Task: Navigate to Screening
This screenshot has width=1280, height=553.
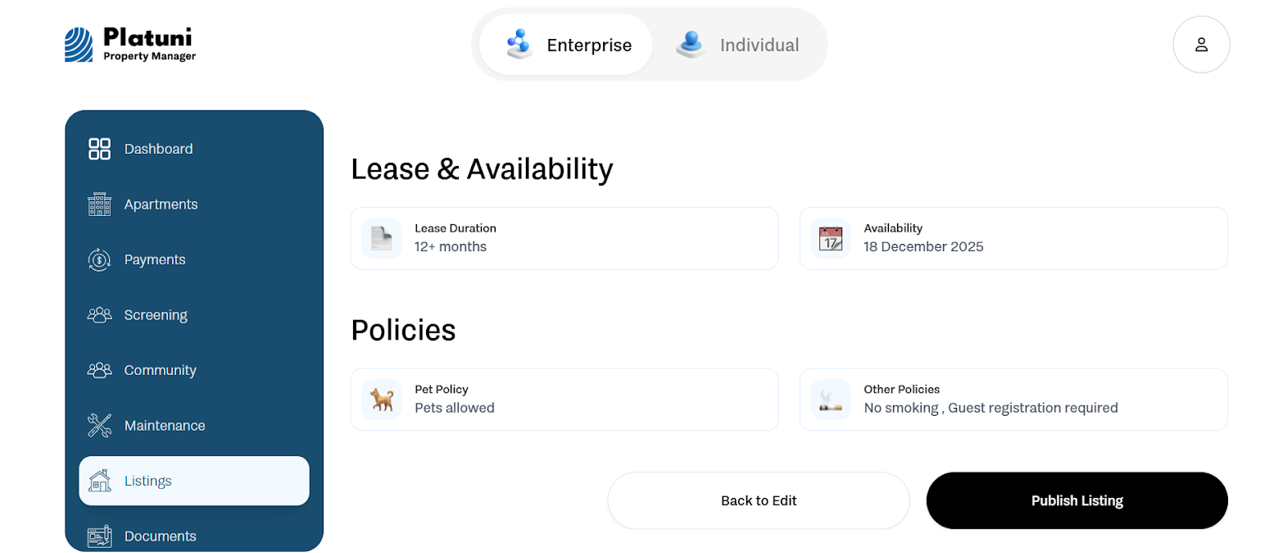Action: point(194,315)
